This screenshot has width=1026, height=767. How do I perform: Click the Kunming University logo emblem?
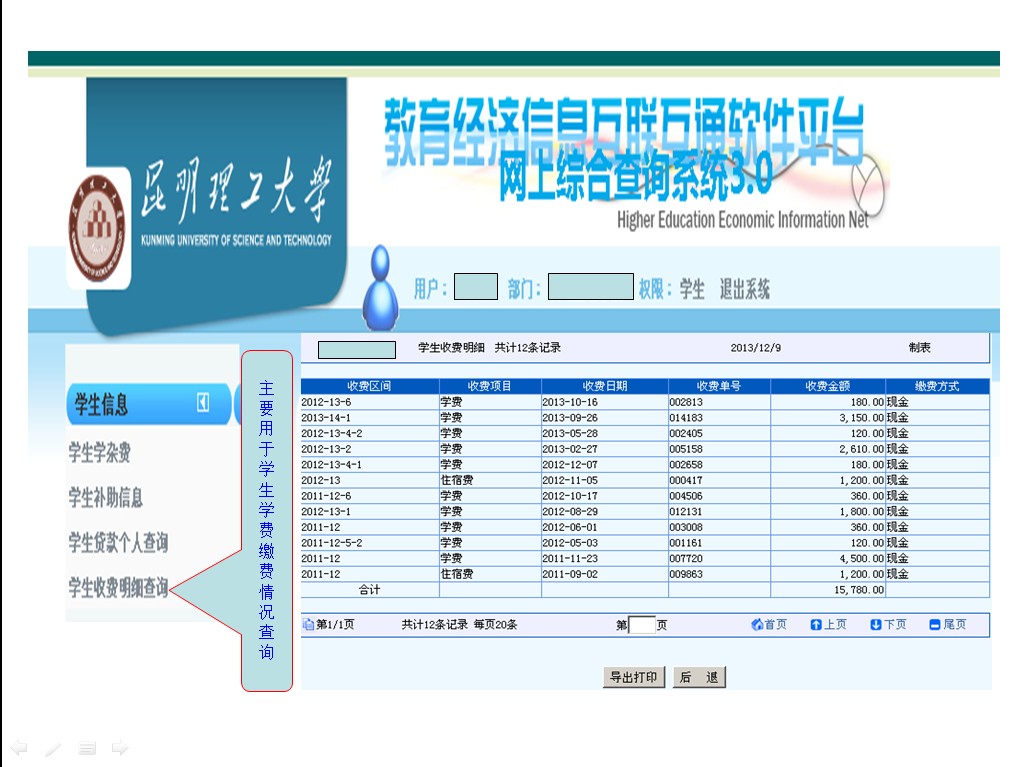click(99, 226)
